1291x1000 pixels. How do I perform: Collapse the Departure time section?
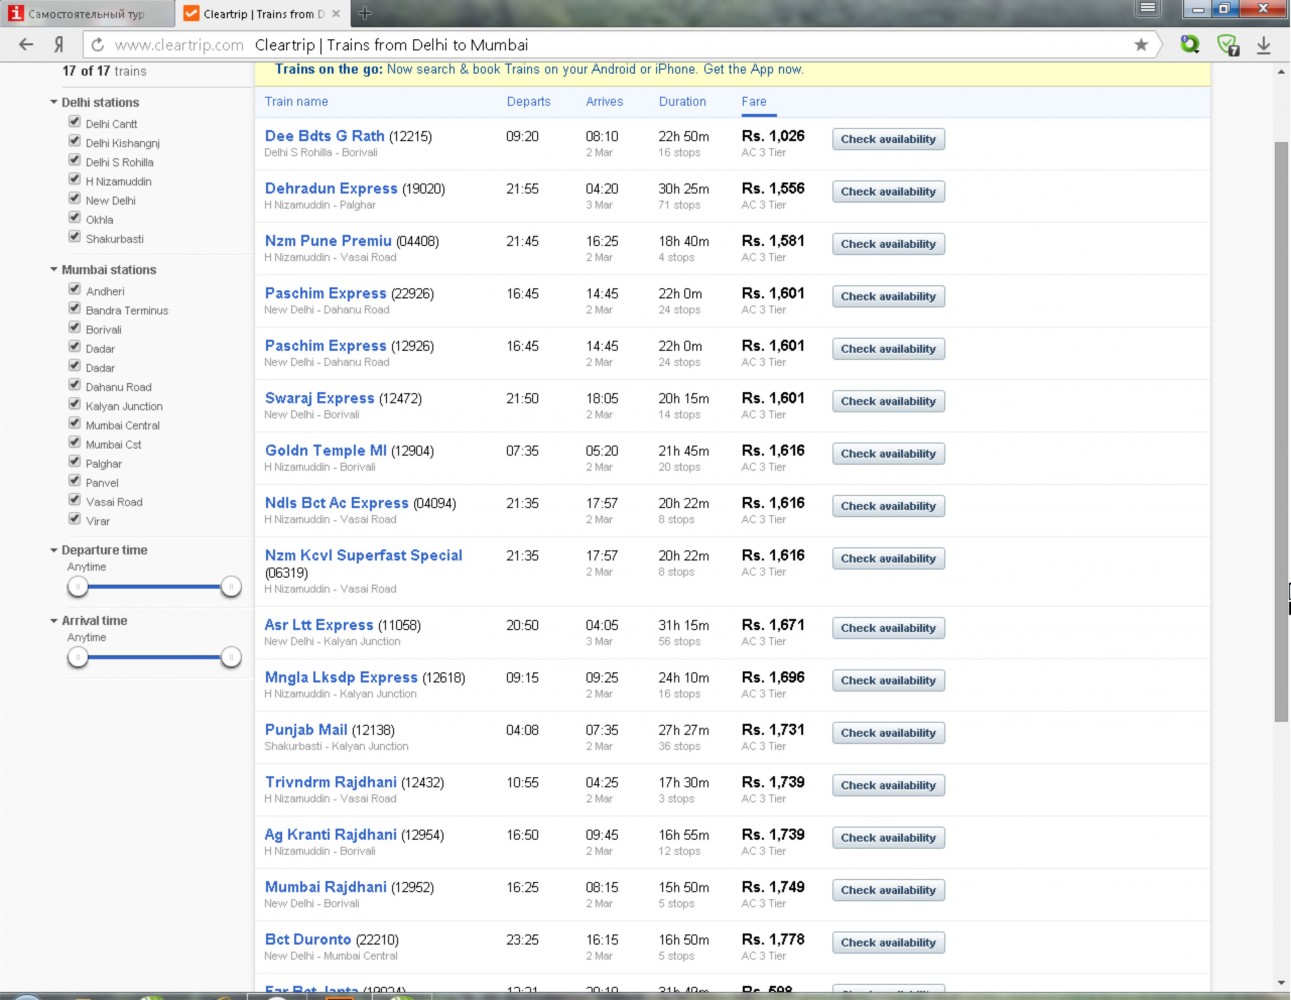[54, 550]
